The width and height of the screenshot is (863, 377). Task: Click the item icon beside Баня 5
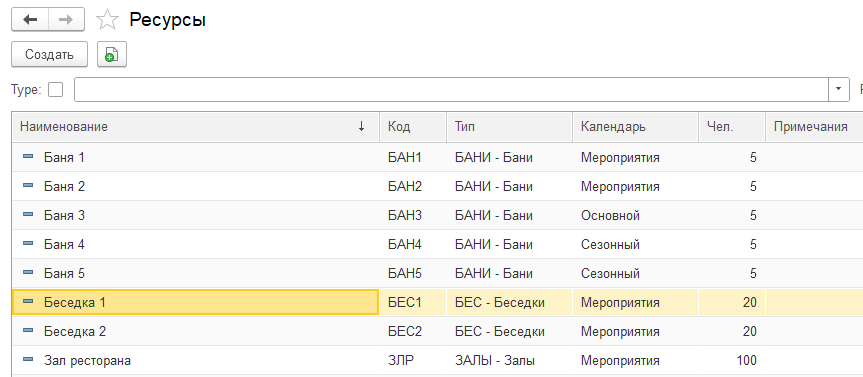point(28,273)
